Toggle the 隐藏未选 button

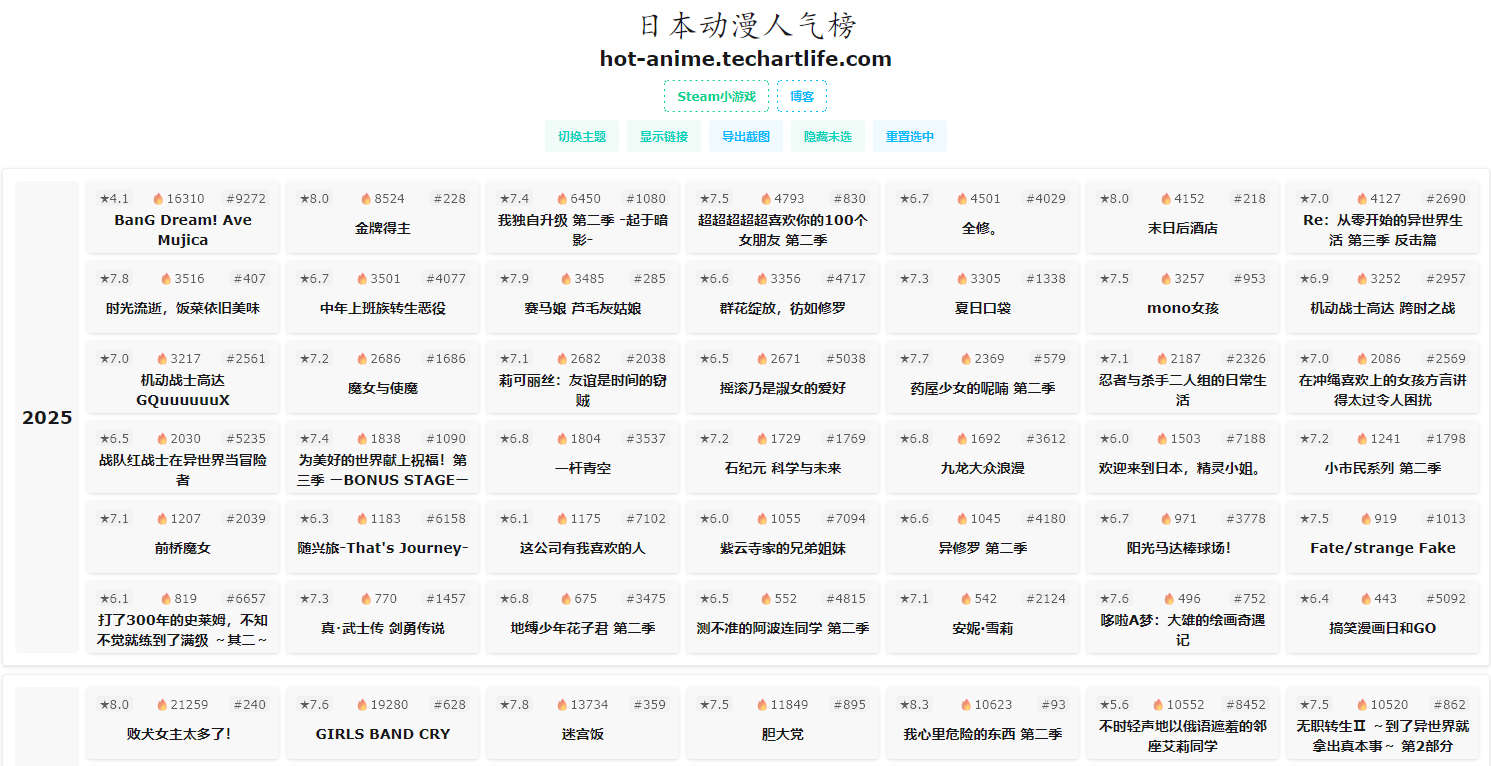tap(828, 136)
